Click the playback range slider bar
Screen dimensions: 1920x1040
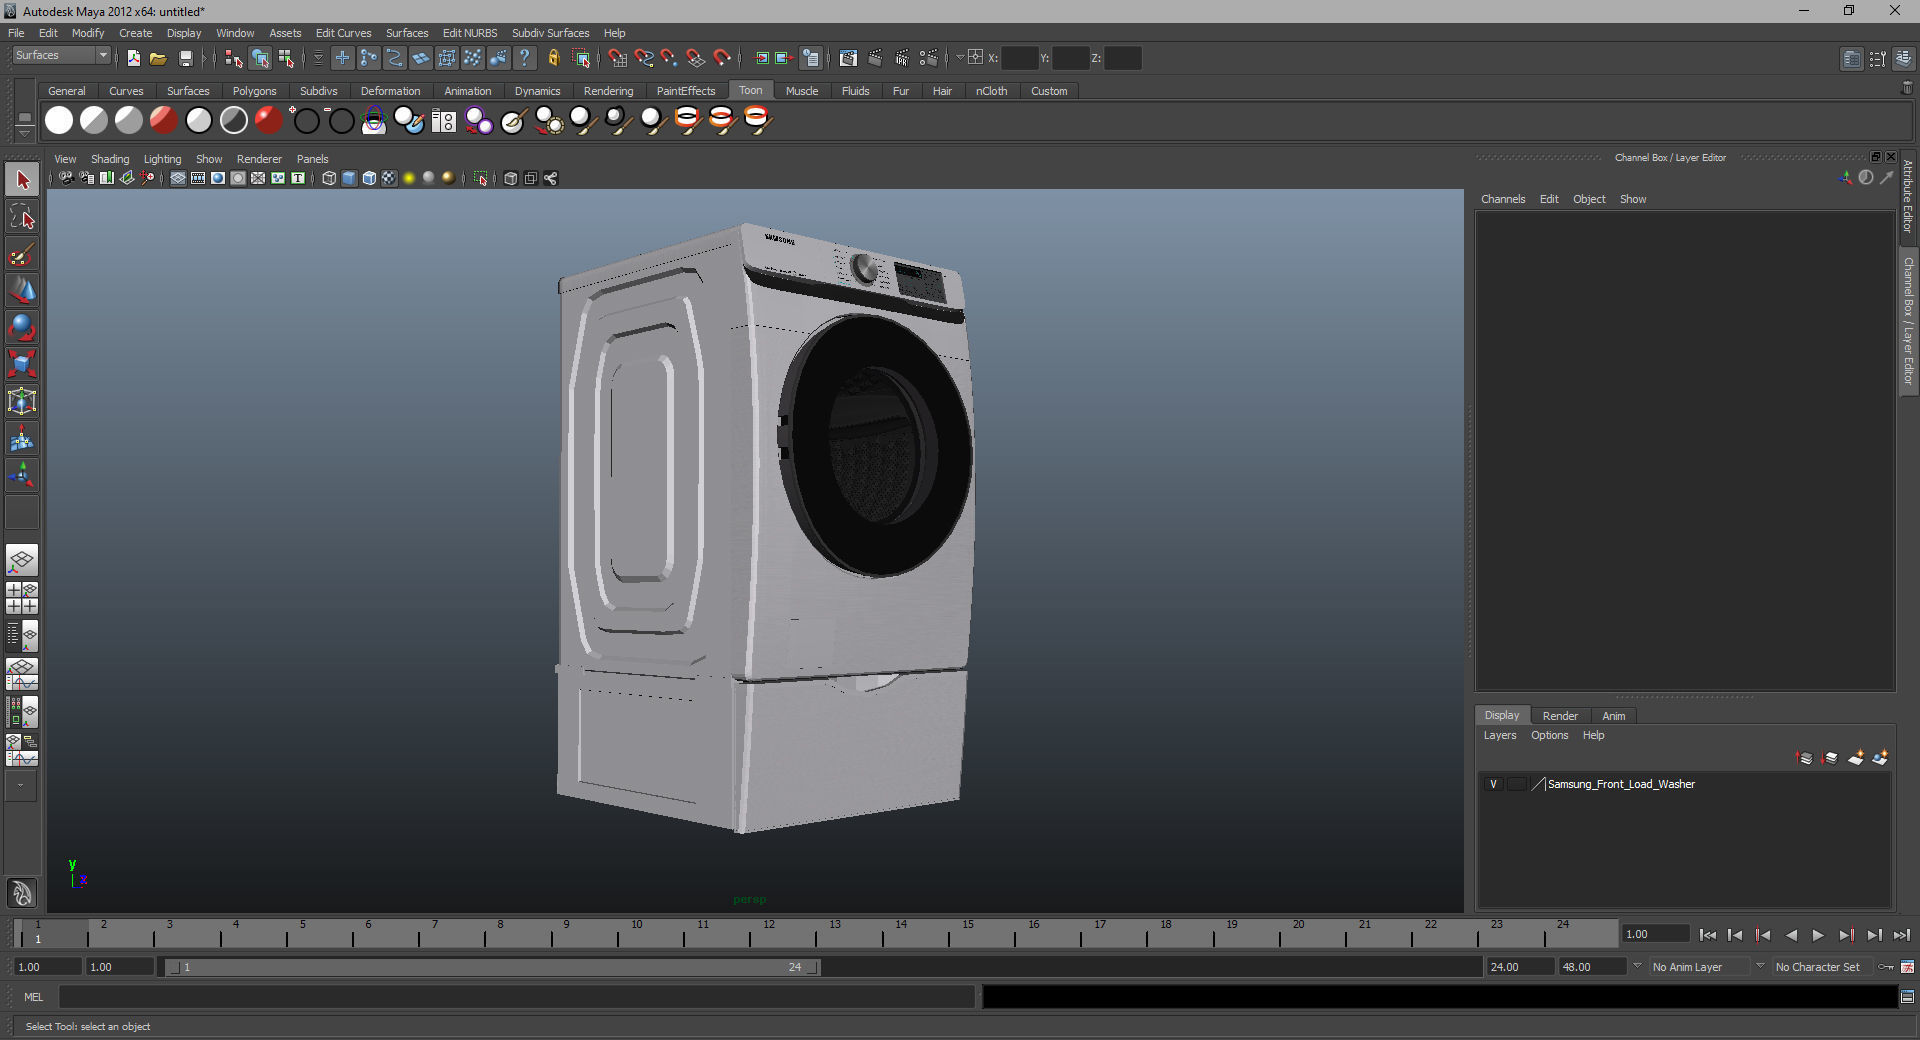pos(491,967)
